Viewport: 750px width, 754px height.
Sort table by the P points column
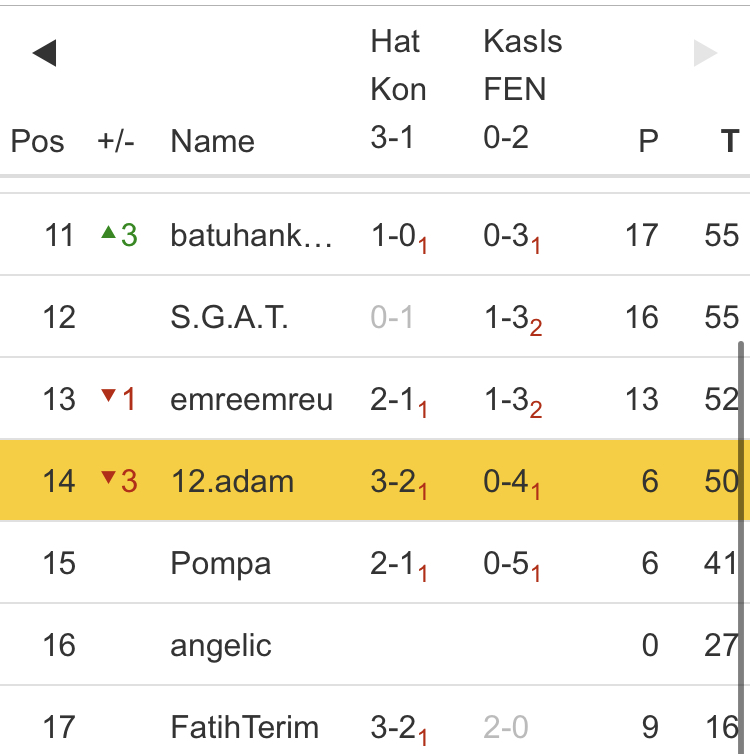(648, 141)
